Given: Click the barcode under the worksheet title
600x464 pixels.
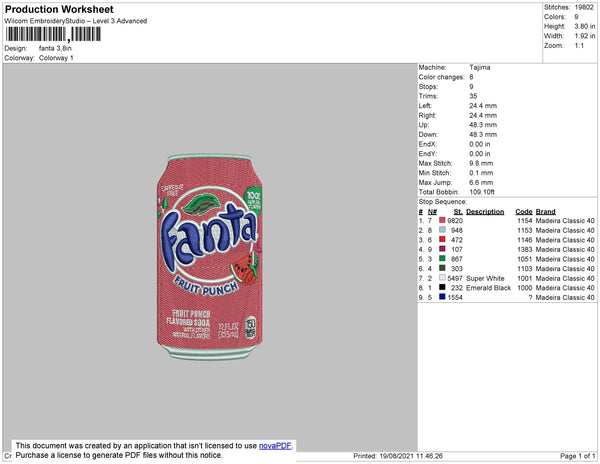Looking at the screenshot, I should (53, 34).
